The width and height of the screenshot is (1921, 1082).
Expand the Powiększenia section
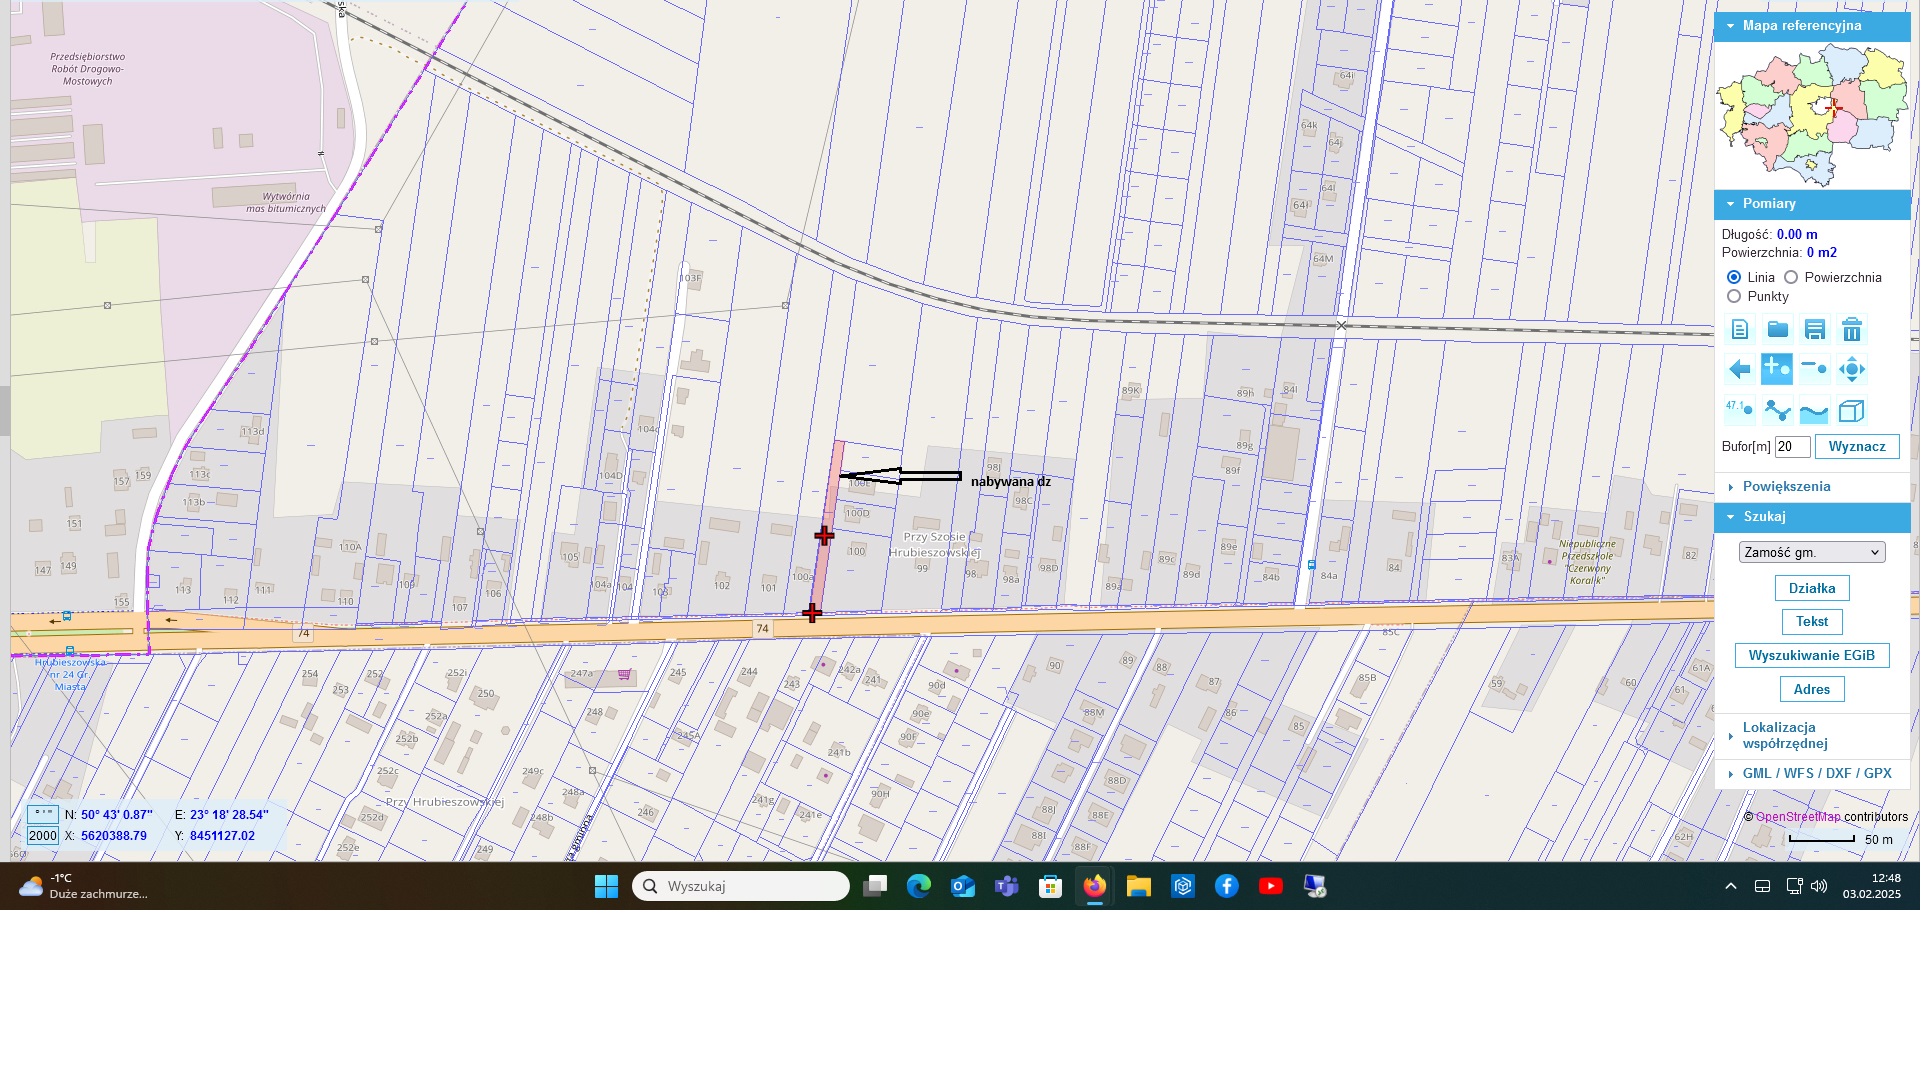(1786, 487)
